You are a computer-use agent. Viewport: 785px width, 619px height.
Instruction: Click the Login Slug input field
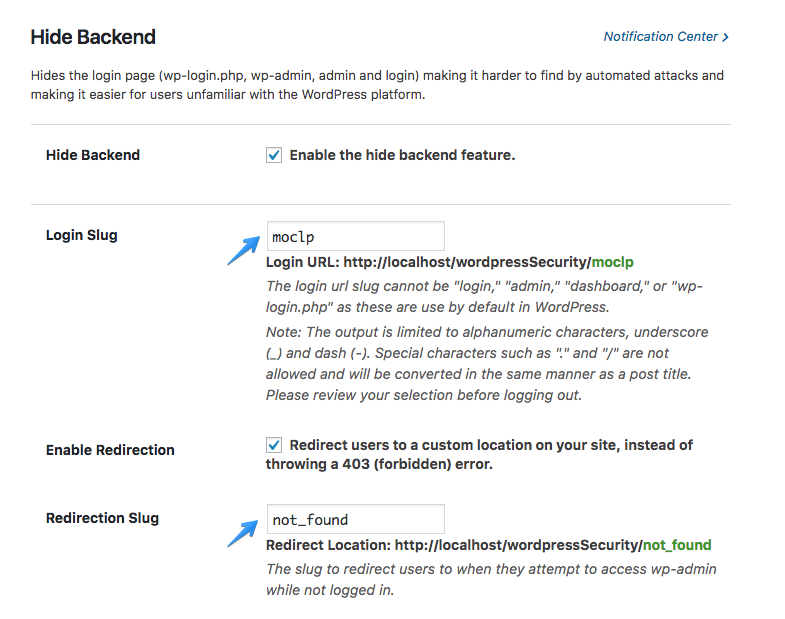pos(355,236)
